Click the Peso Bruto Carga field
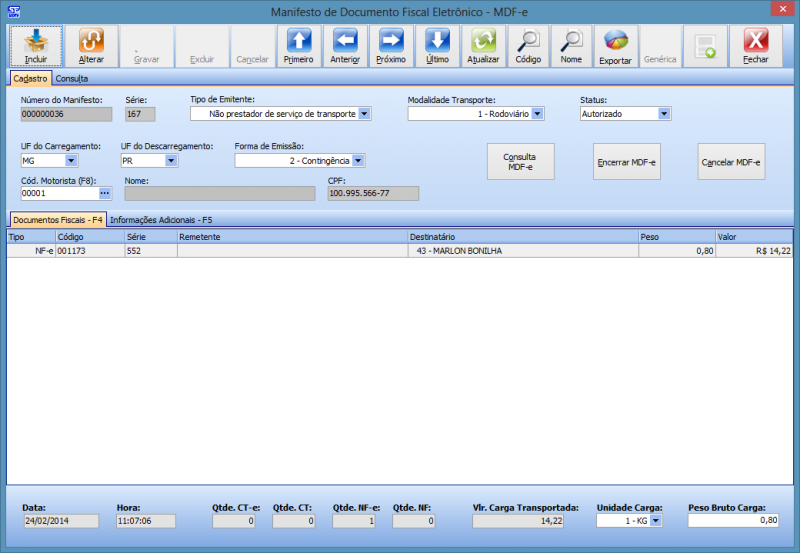Screen dimensions: 800x553 pos(733,521)
